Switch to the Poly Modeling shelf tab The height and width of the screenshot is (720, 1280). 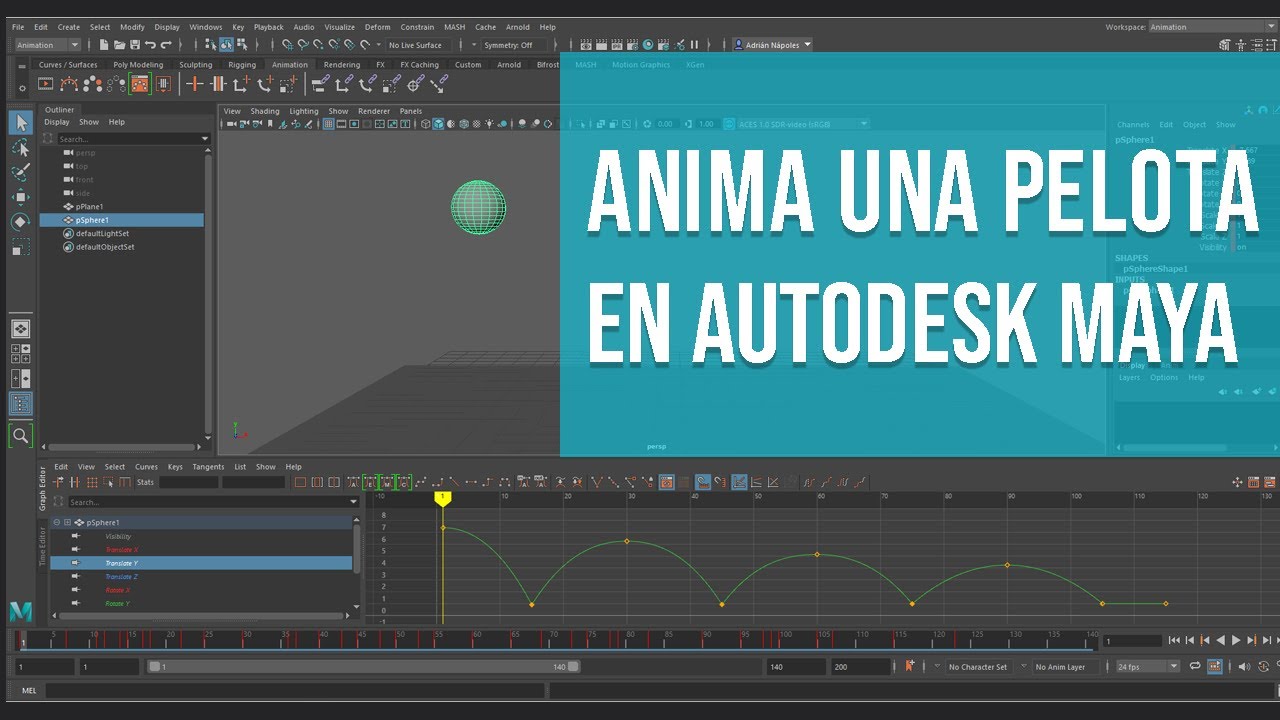(x=138, y=65)
